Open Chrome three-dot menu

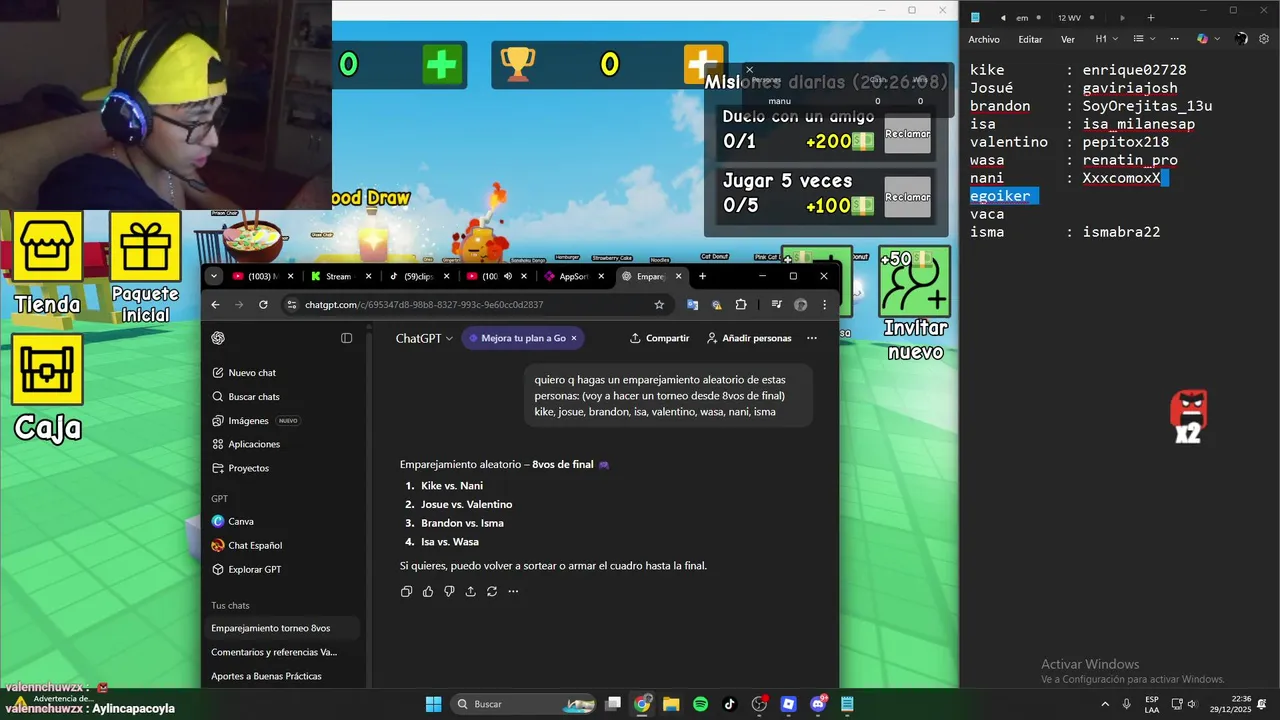click(x=825, y=305)
